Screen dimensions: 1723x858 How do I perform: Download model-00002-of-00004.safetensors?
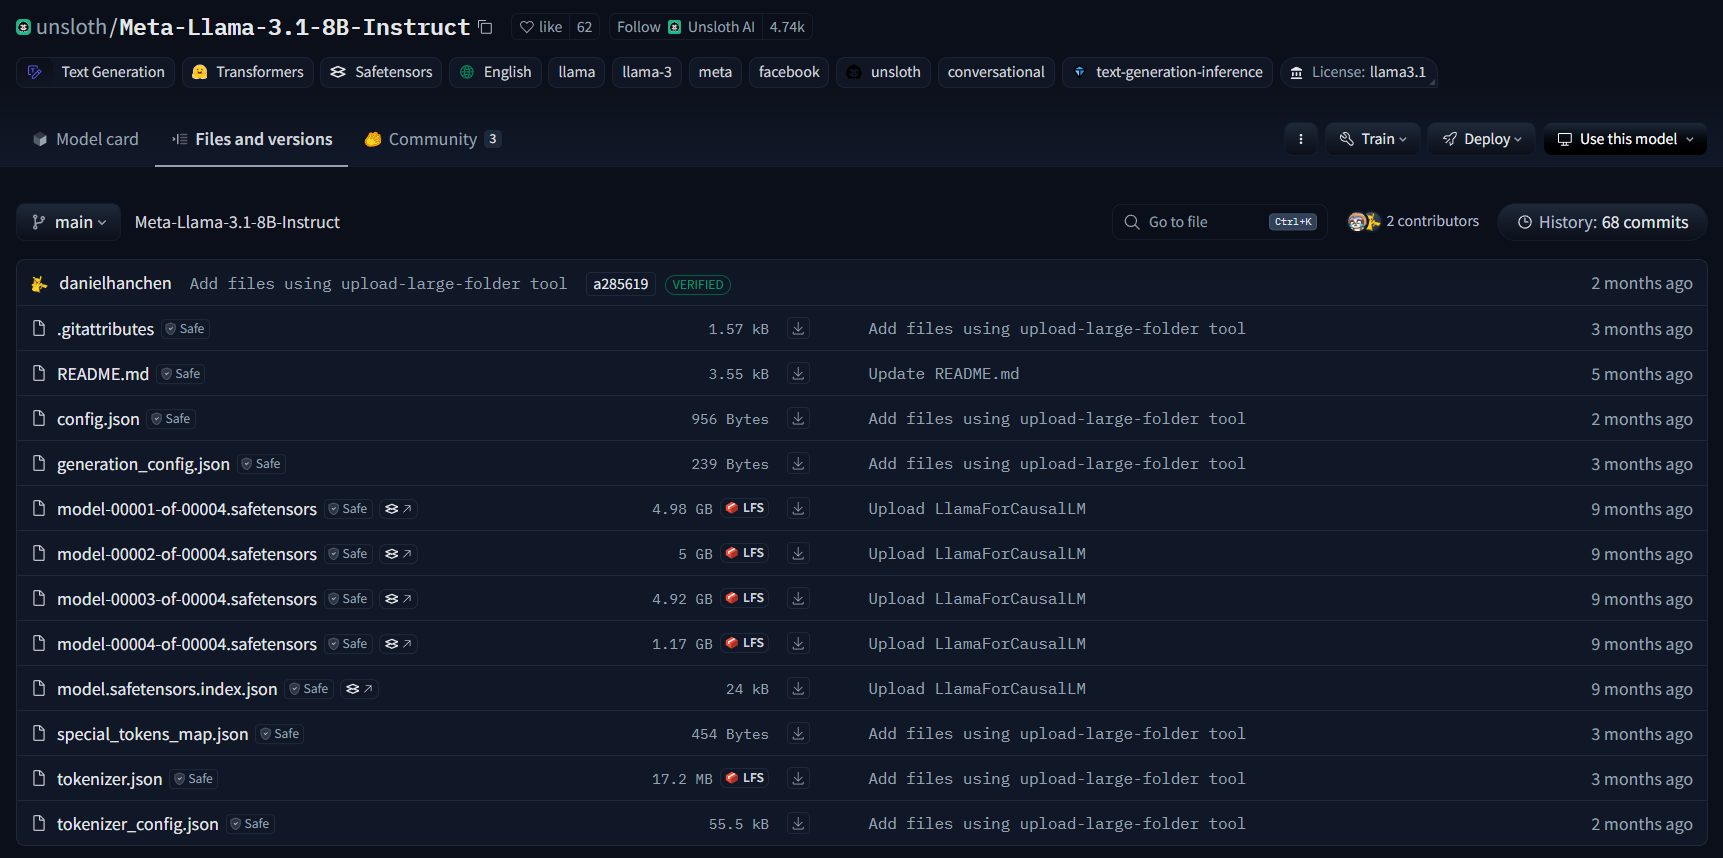[x=798, y=553]
